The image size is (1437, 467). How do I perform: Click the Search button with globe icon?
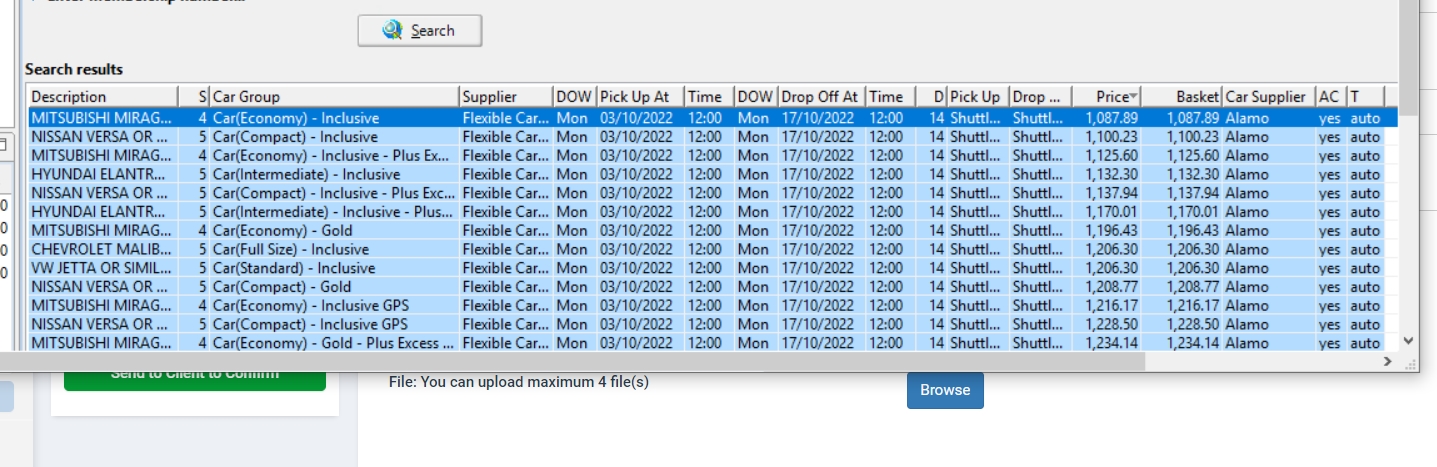(419, 31)
